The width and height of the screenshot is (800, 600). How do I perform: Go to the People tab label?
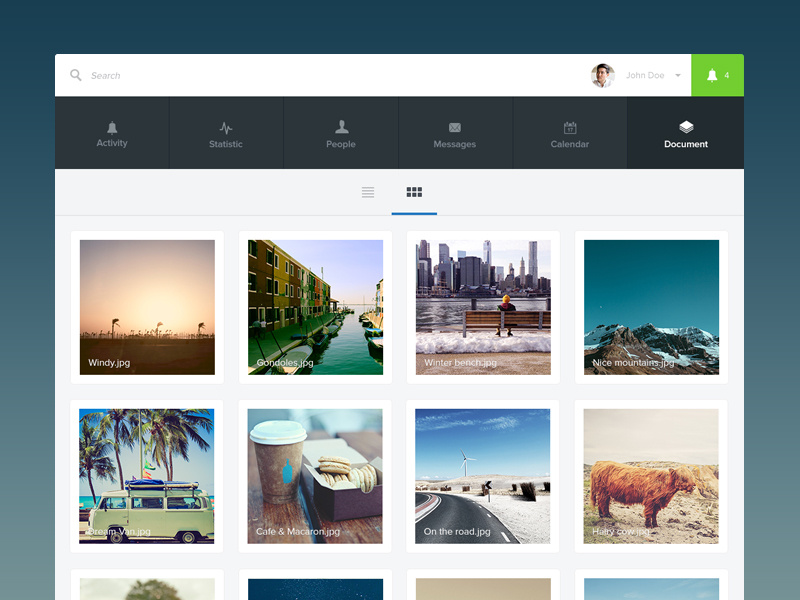[341, 144]
